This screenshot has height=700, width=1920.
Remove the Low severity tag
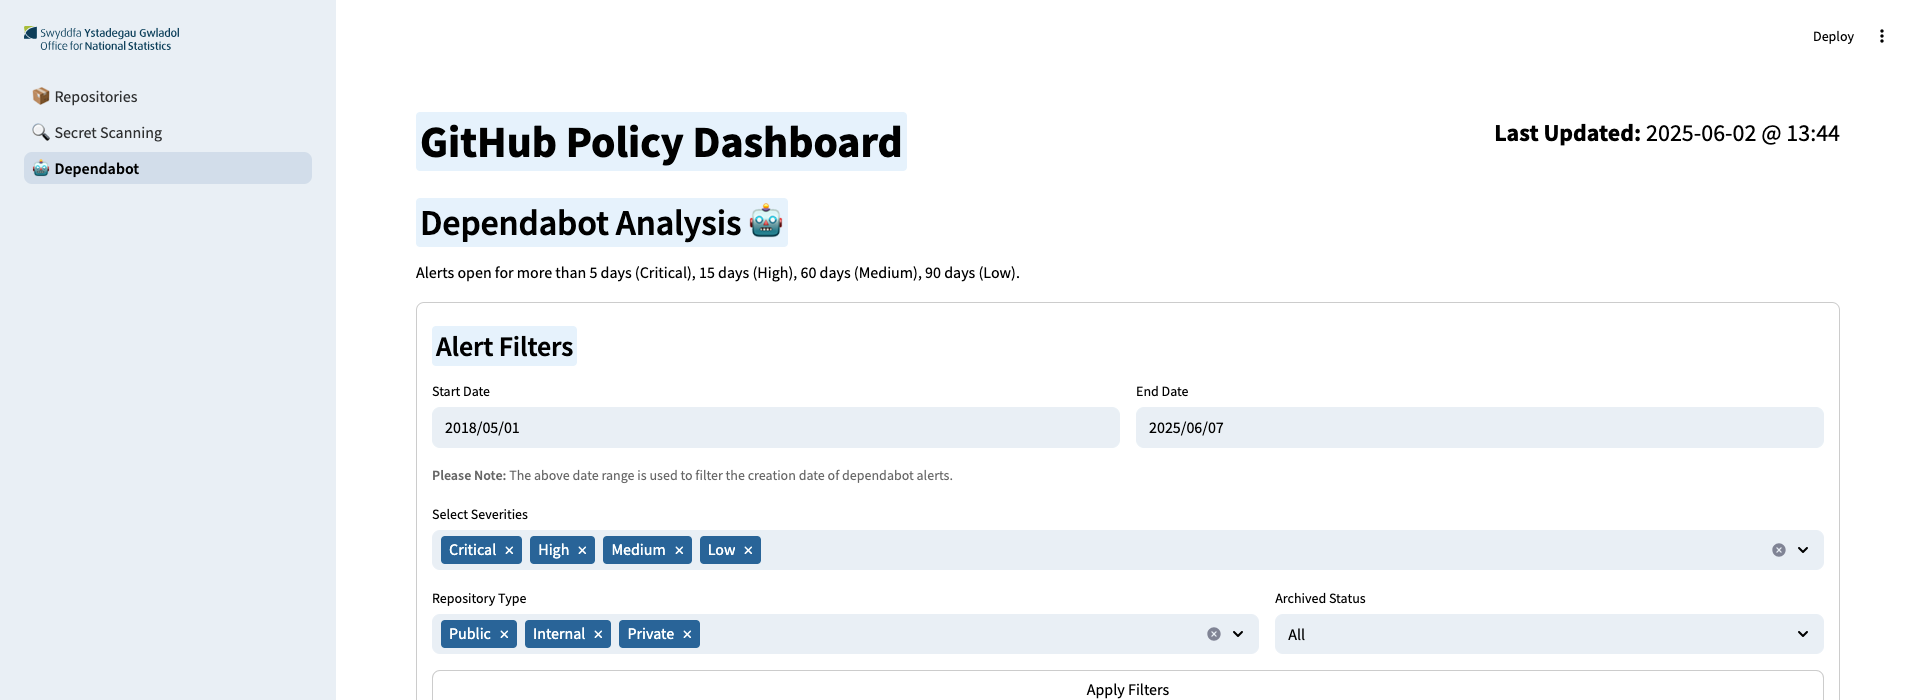click(x=748, y=550)
